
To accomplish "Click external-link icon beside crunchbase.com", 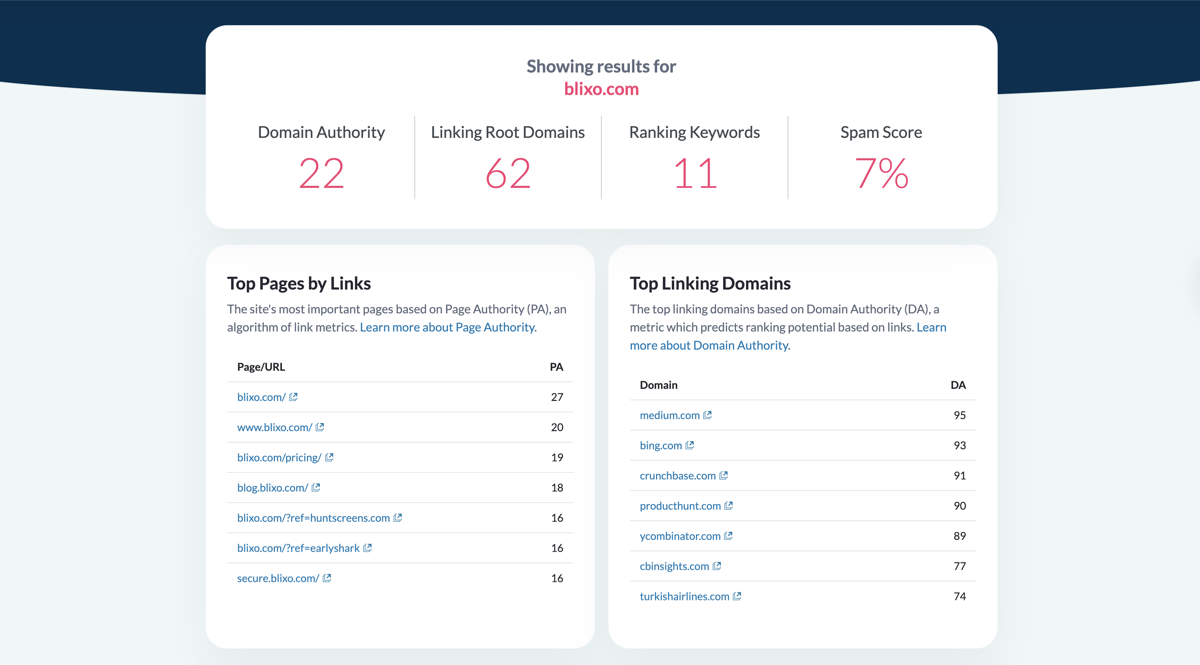I will pyautogui.click(x=724, y=475).
